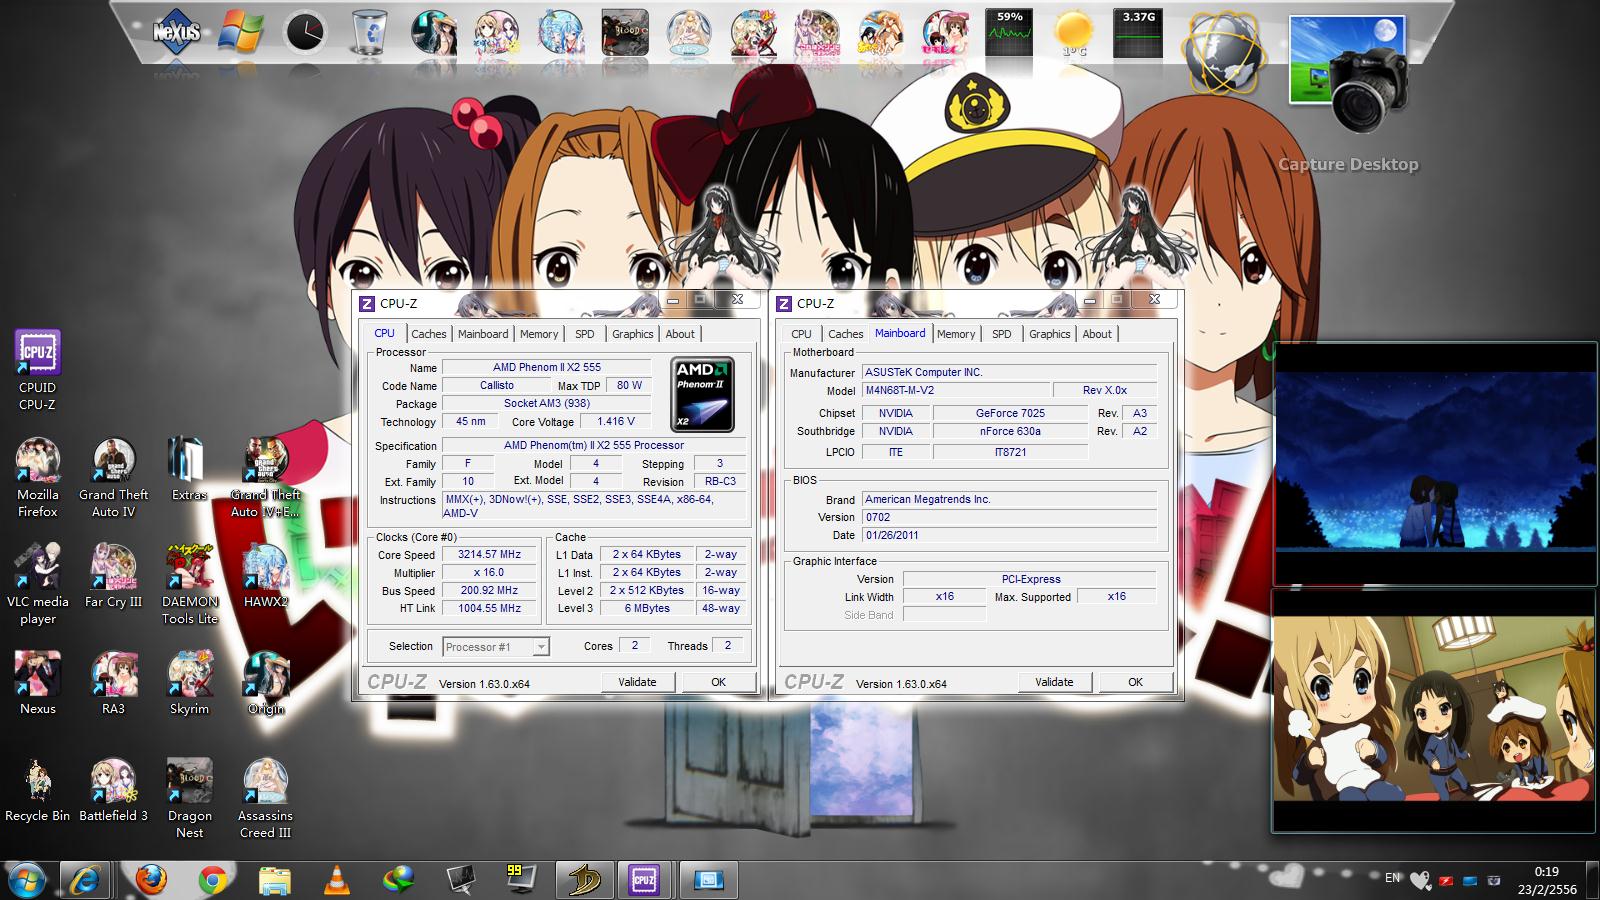The height and width of the screenshot is (900, 1600).
Task: Click the Fraps 99 monitor taskbar icon
Action: point(521,879)
